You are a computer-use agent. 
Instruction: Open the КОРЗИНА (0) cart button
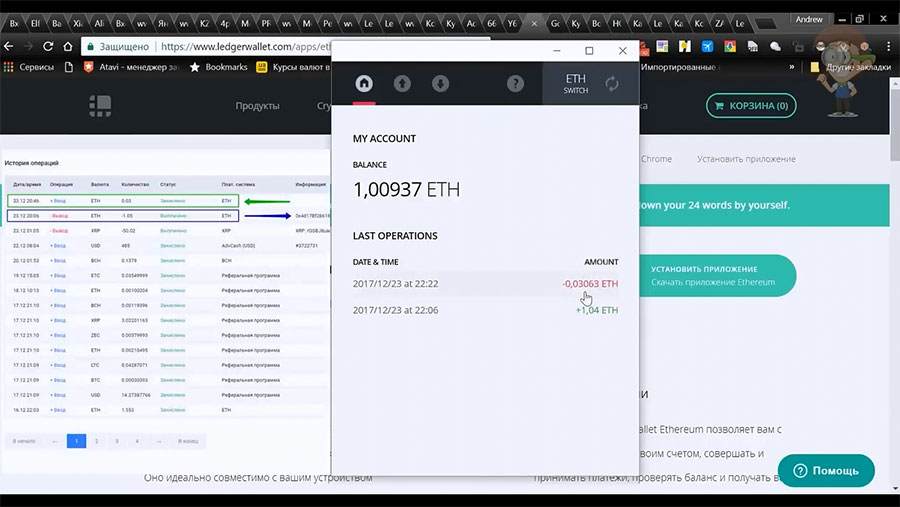(x=751, y=106)
